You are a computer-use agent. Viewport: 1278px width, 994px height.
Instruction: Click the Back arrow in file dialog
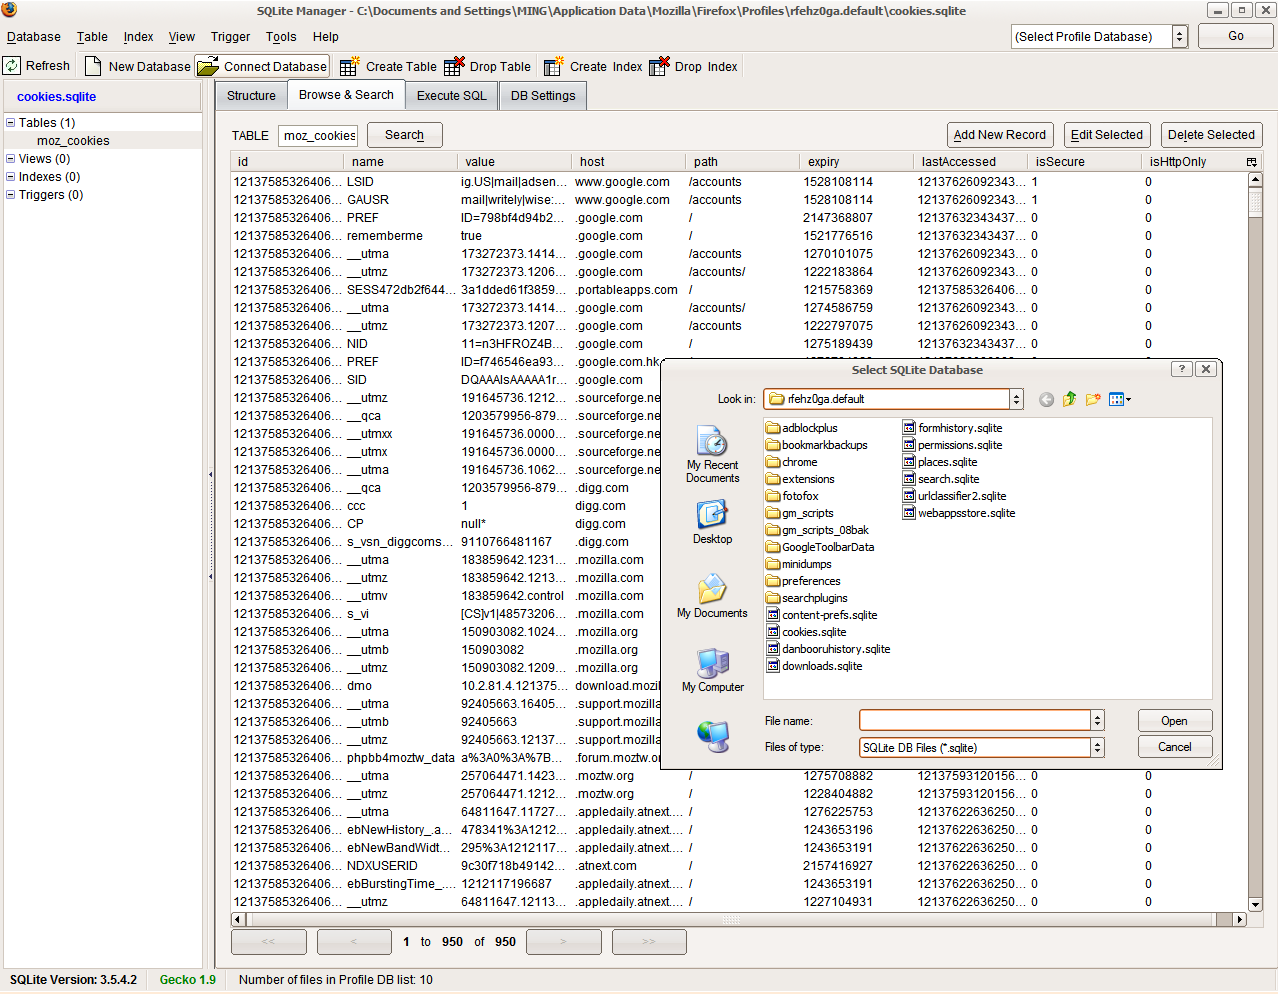click(1046, 399)
